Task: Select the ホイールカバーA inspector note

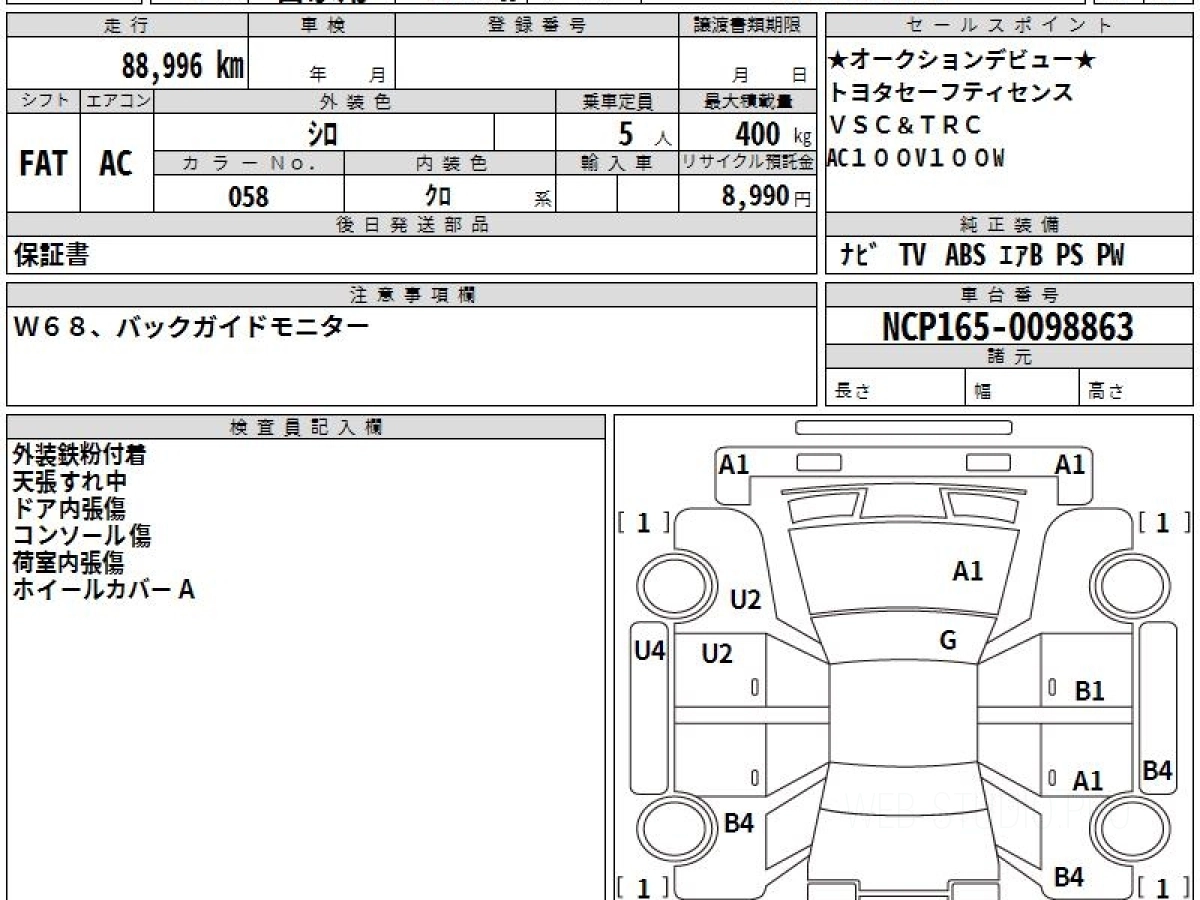Action: tap(103, 590)
